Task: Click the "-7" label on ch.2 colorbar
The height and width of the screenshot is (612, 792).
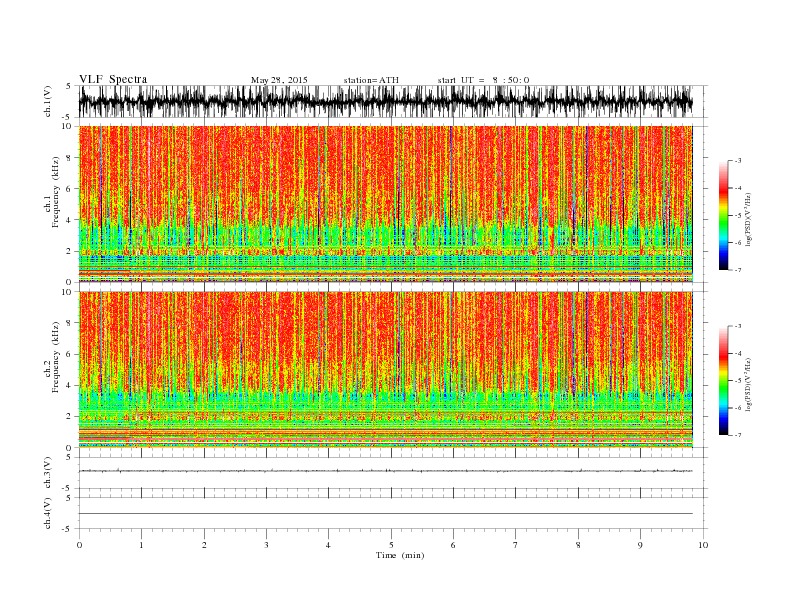Action: (738, 435)
